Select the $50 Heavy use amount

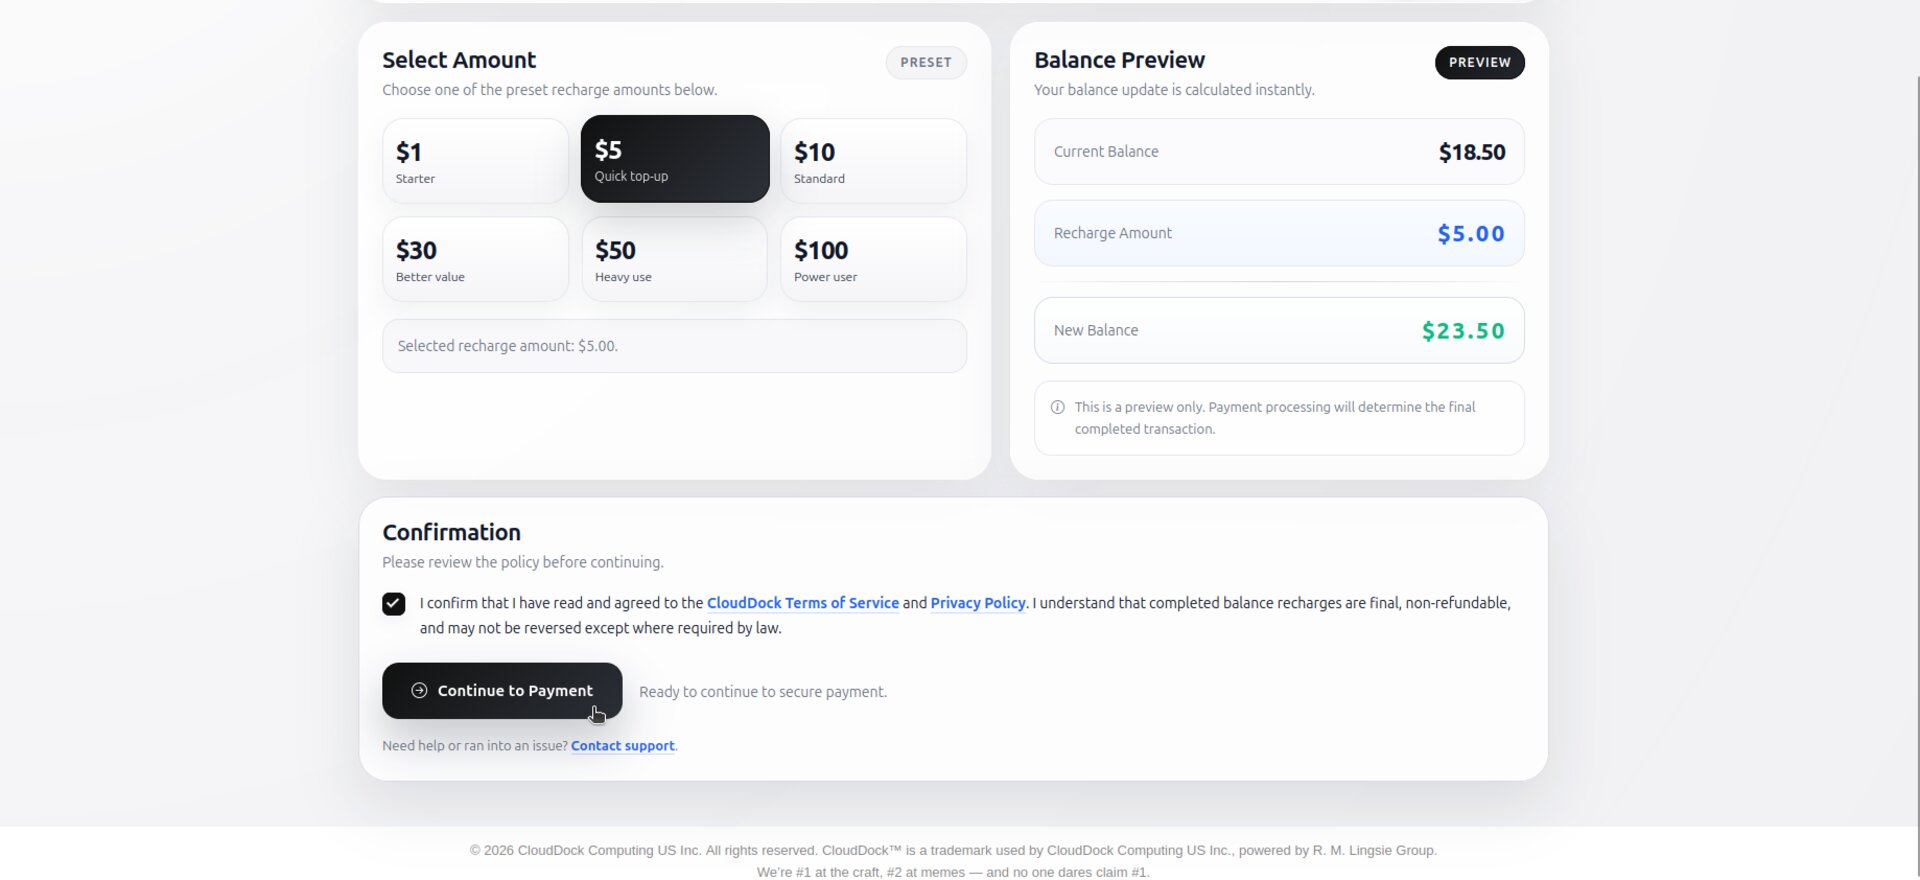675,259
